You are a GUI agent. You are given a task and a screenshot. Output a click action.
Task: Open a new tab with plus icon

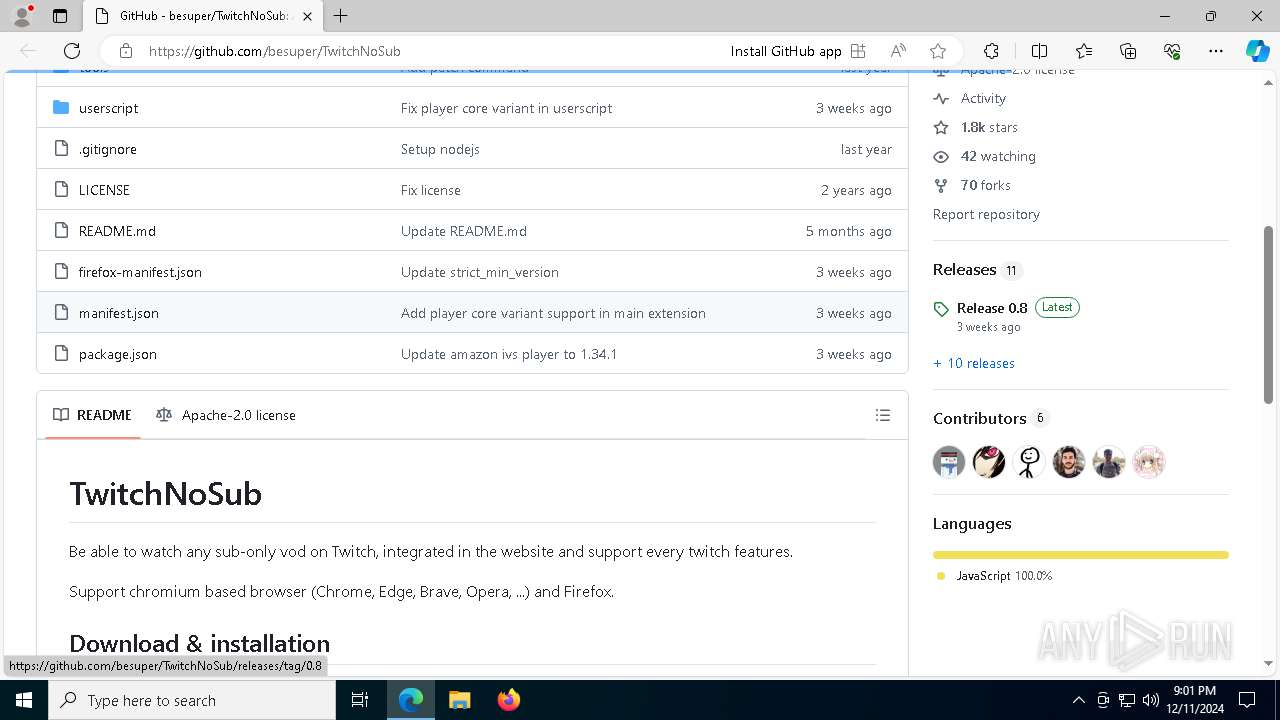(x=341, y=16)
